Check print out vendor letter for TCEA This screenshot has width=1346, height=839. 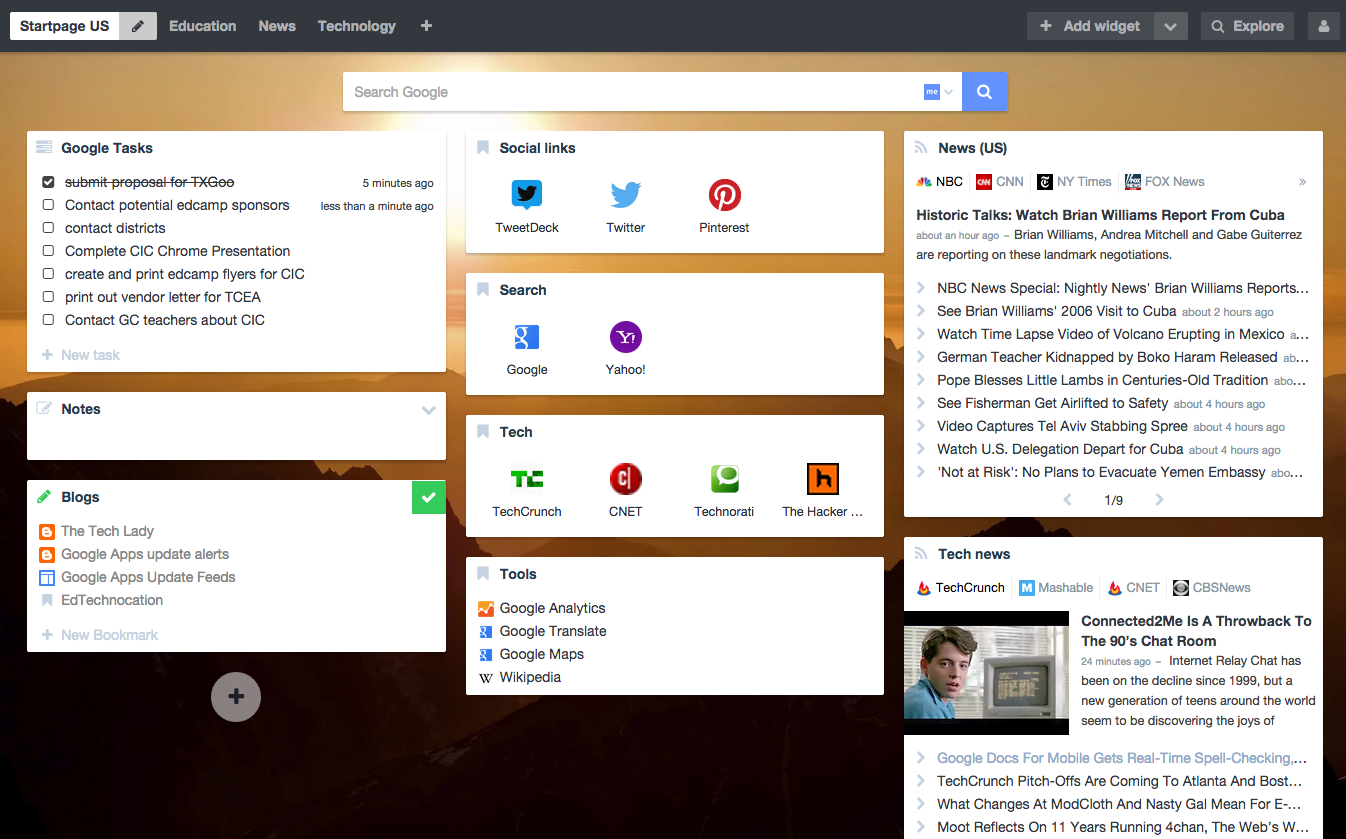pos(48,297)
